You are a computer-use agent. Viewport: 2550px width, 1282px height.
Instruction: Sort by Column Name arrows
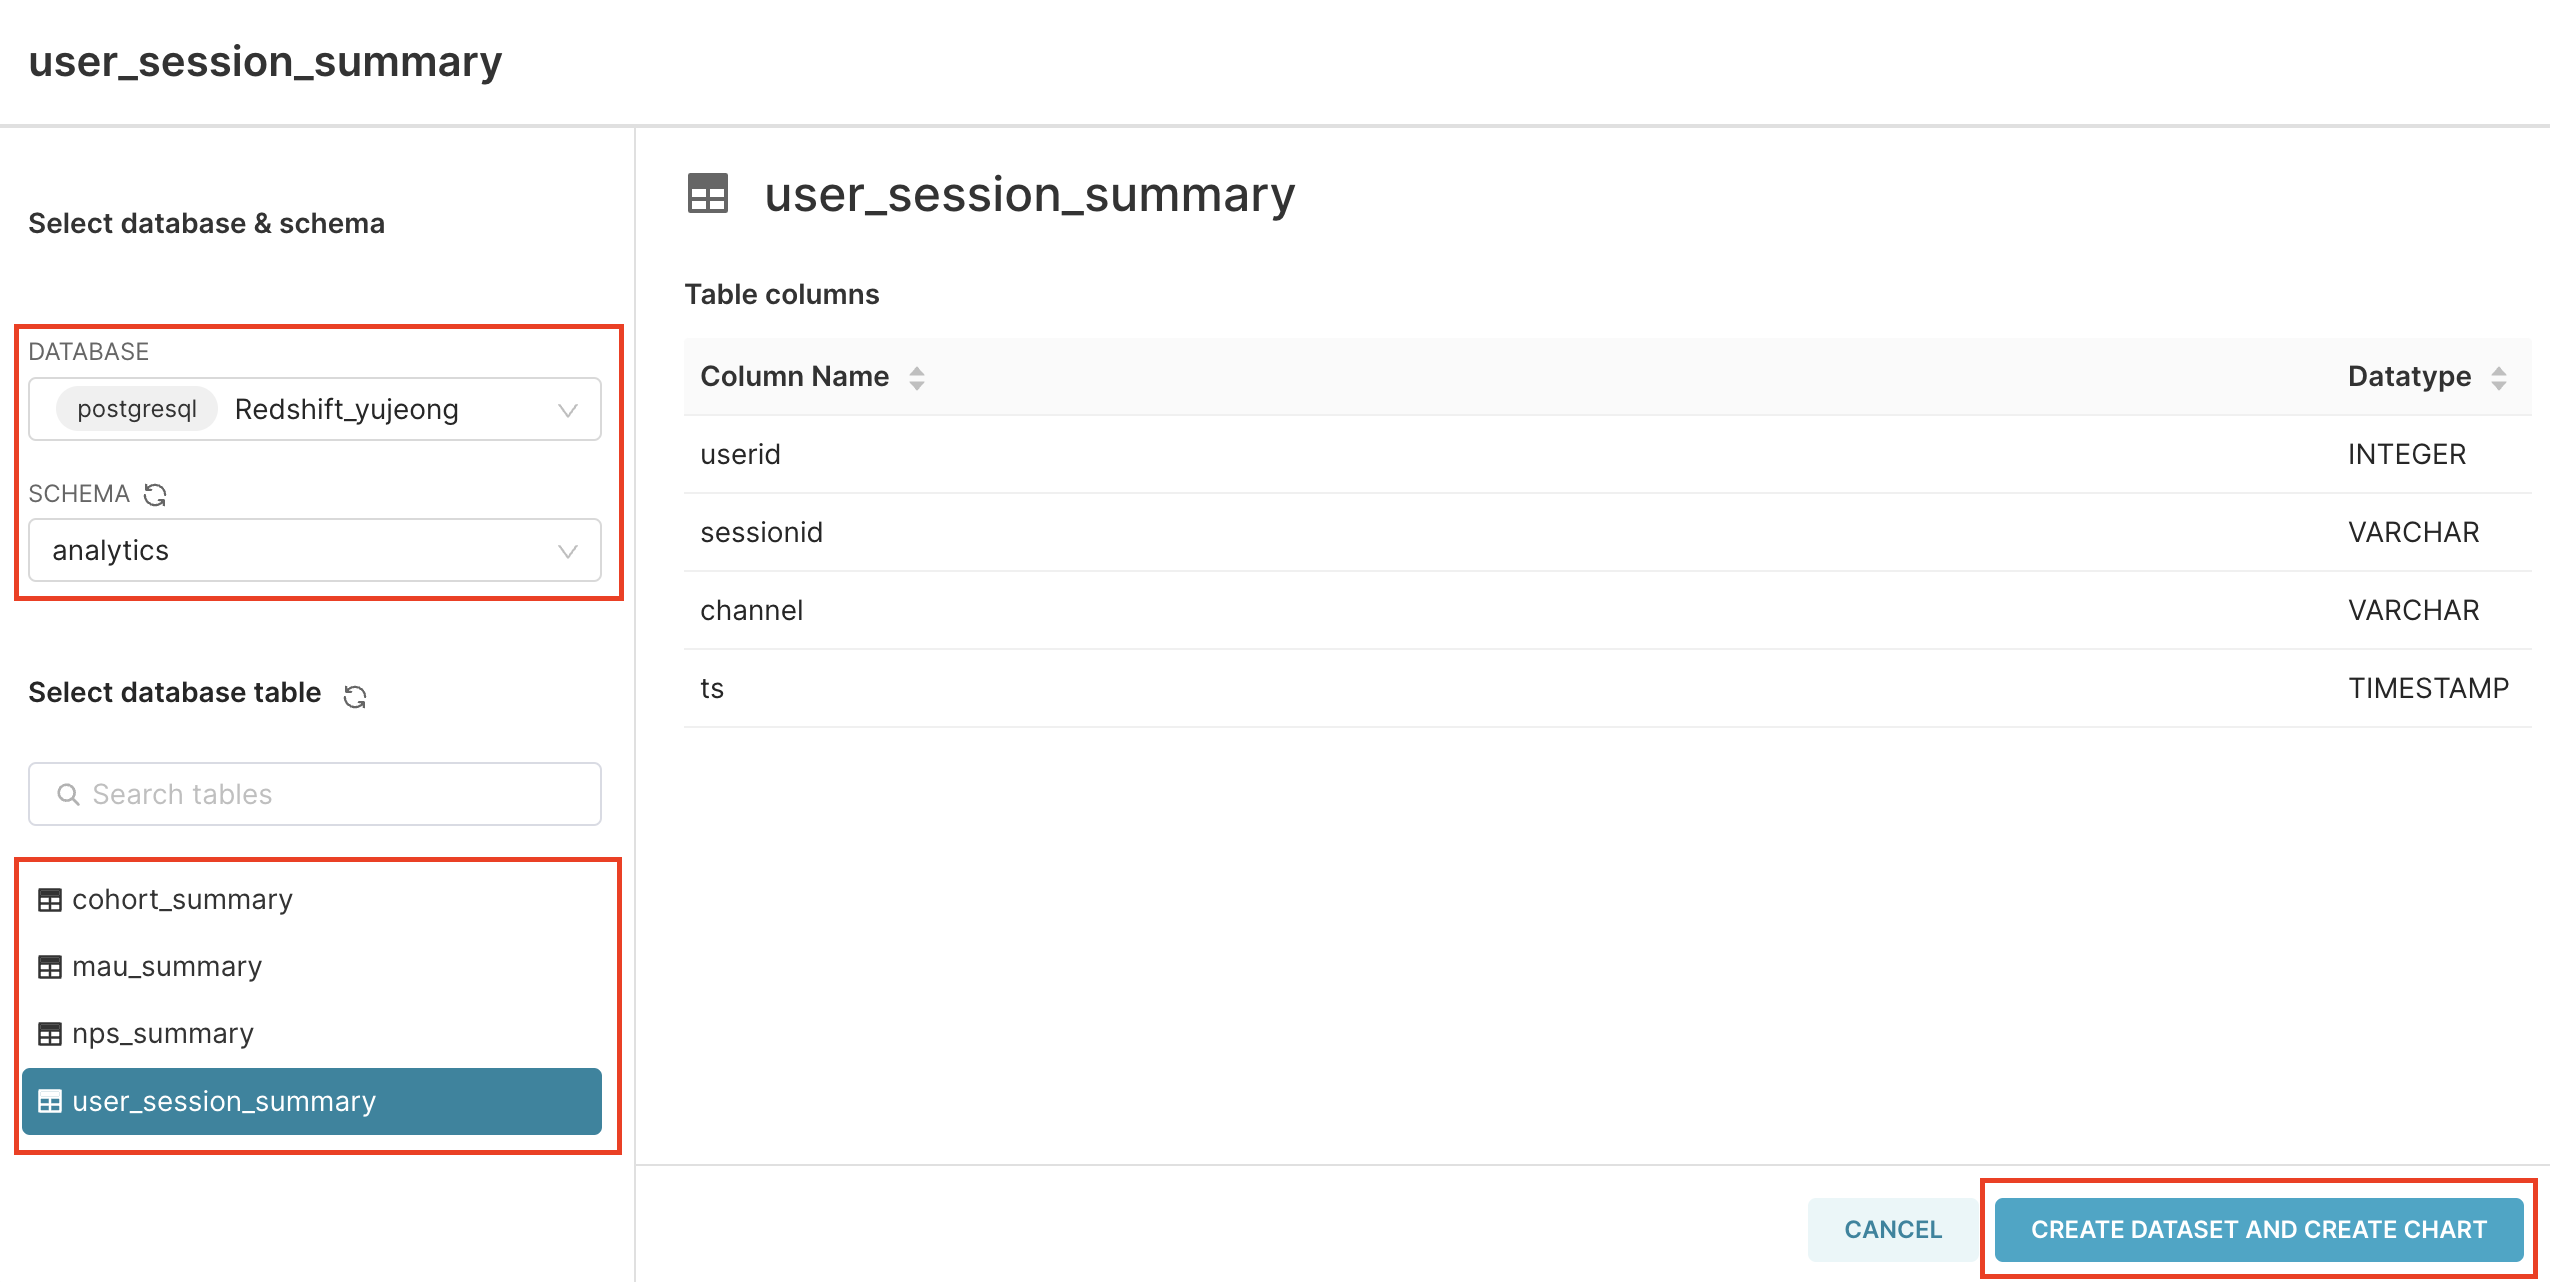point(917,377)
